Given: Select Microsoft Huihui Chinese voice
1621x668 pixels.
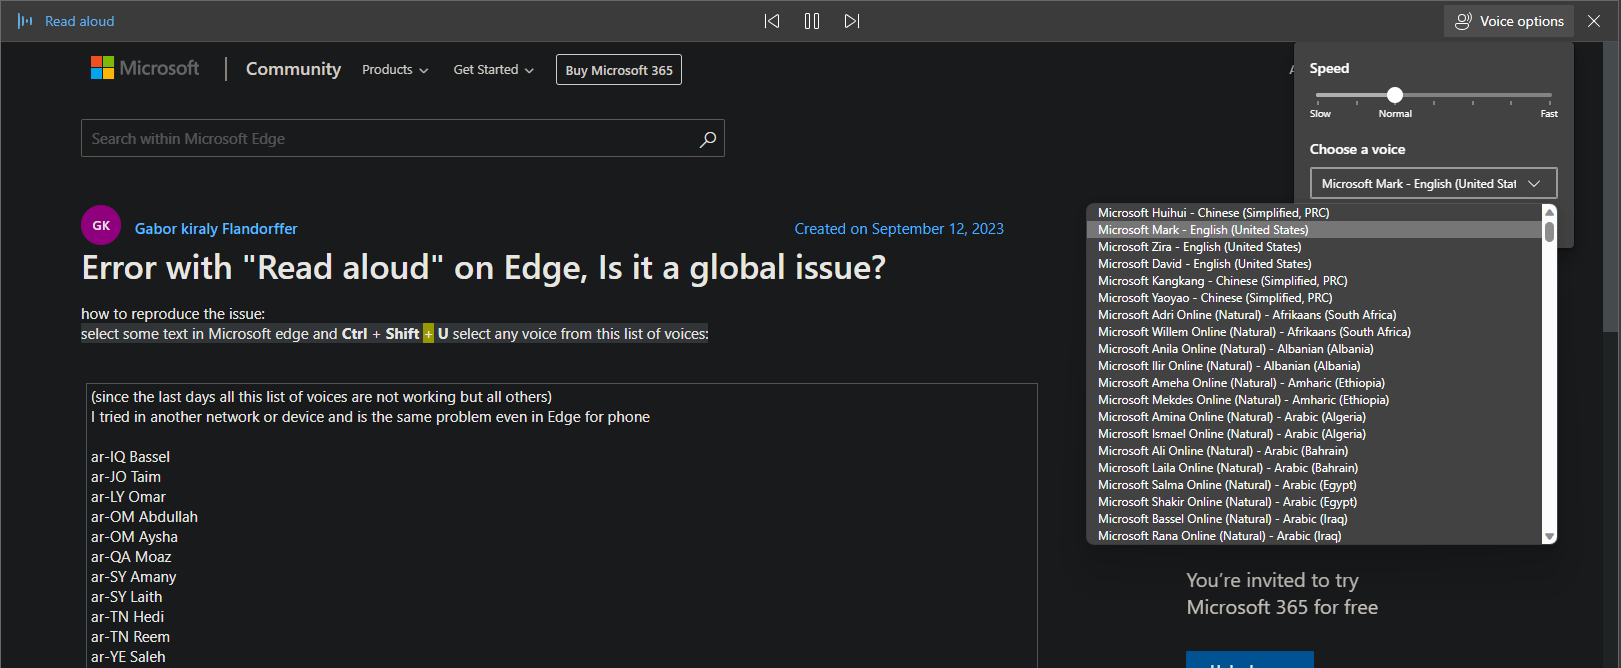Looking at the screenshot, I should coord(1316,213).
